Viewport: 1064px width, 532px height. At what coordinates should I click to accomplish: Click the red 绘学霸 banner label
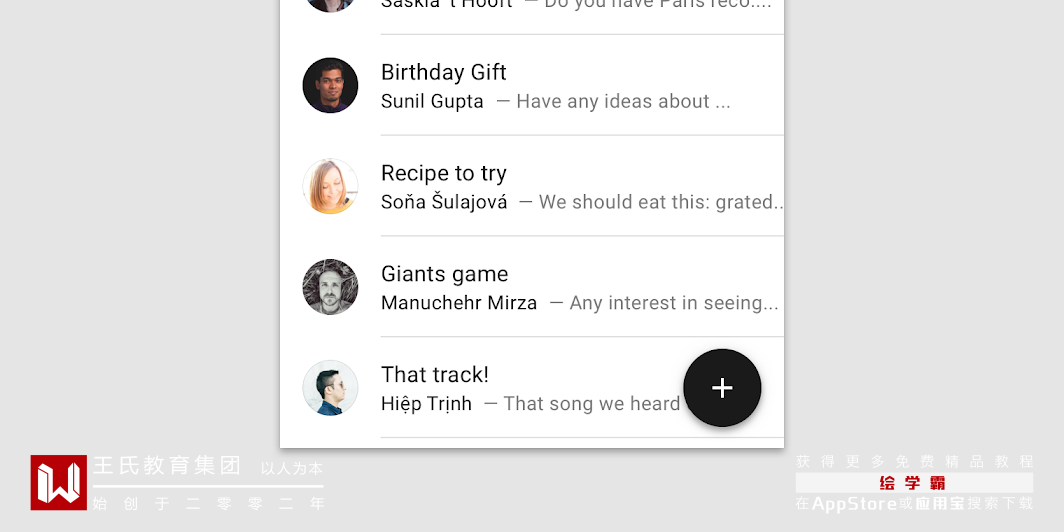[x=913, y=483]
